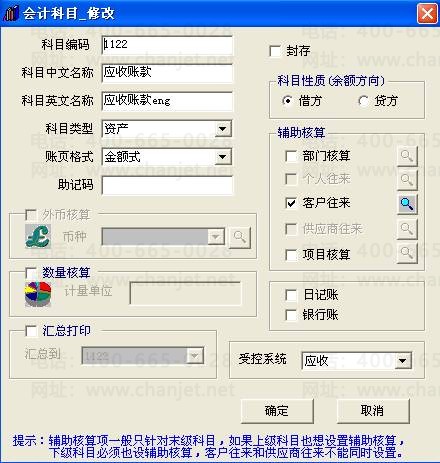Open the 客户往来 blue magnifier lookup
This screenshot has height=463, width=440.
(x=407, y=204)
